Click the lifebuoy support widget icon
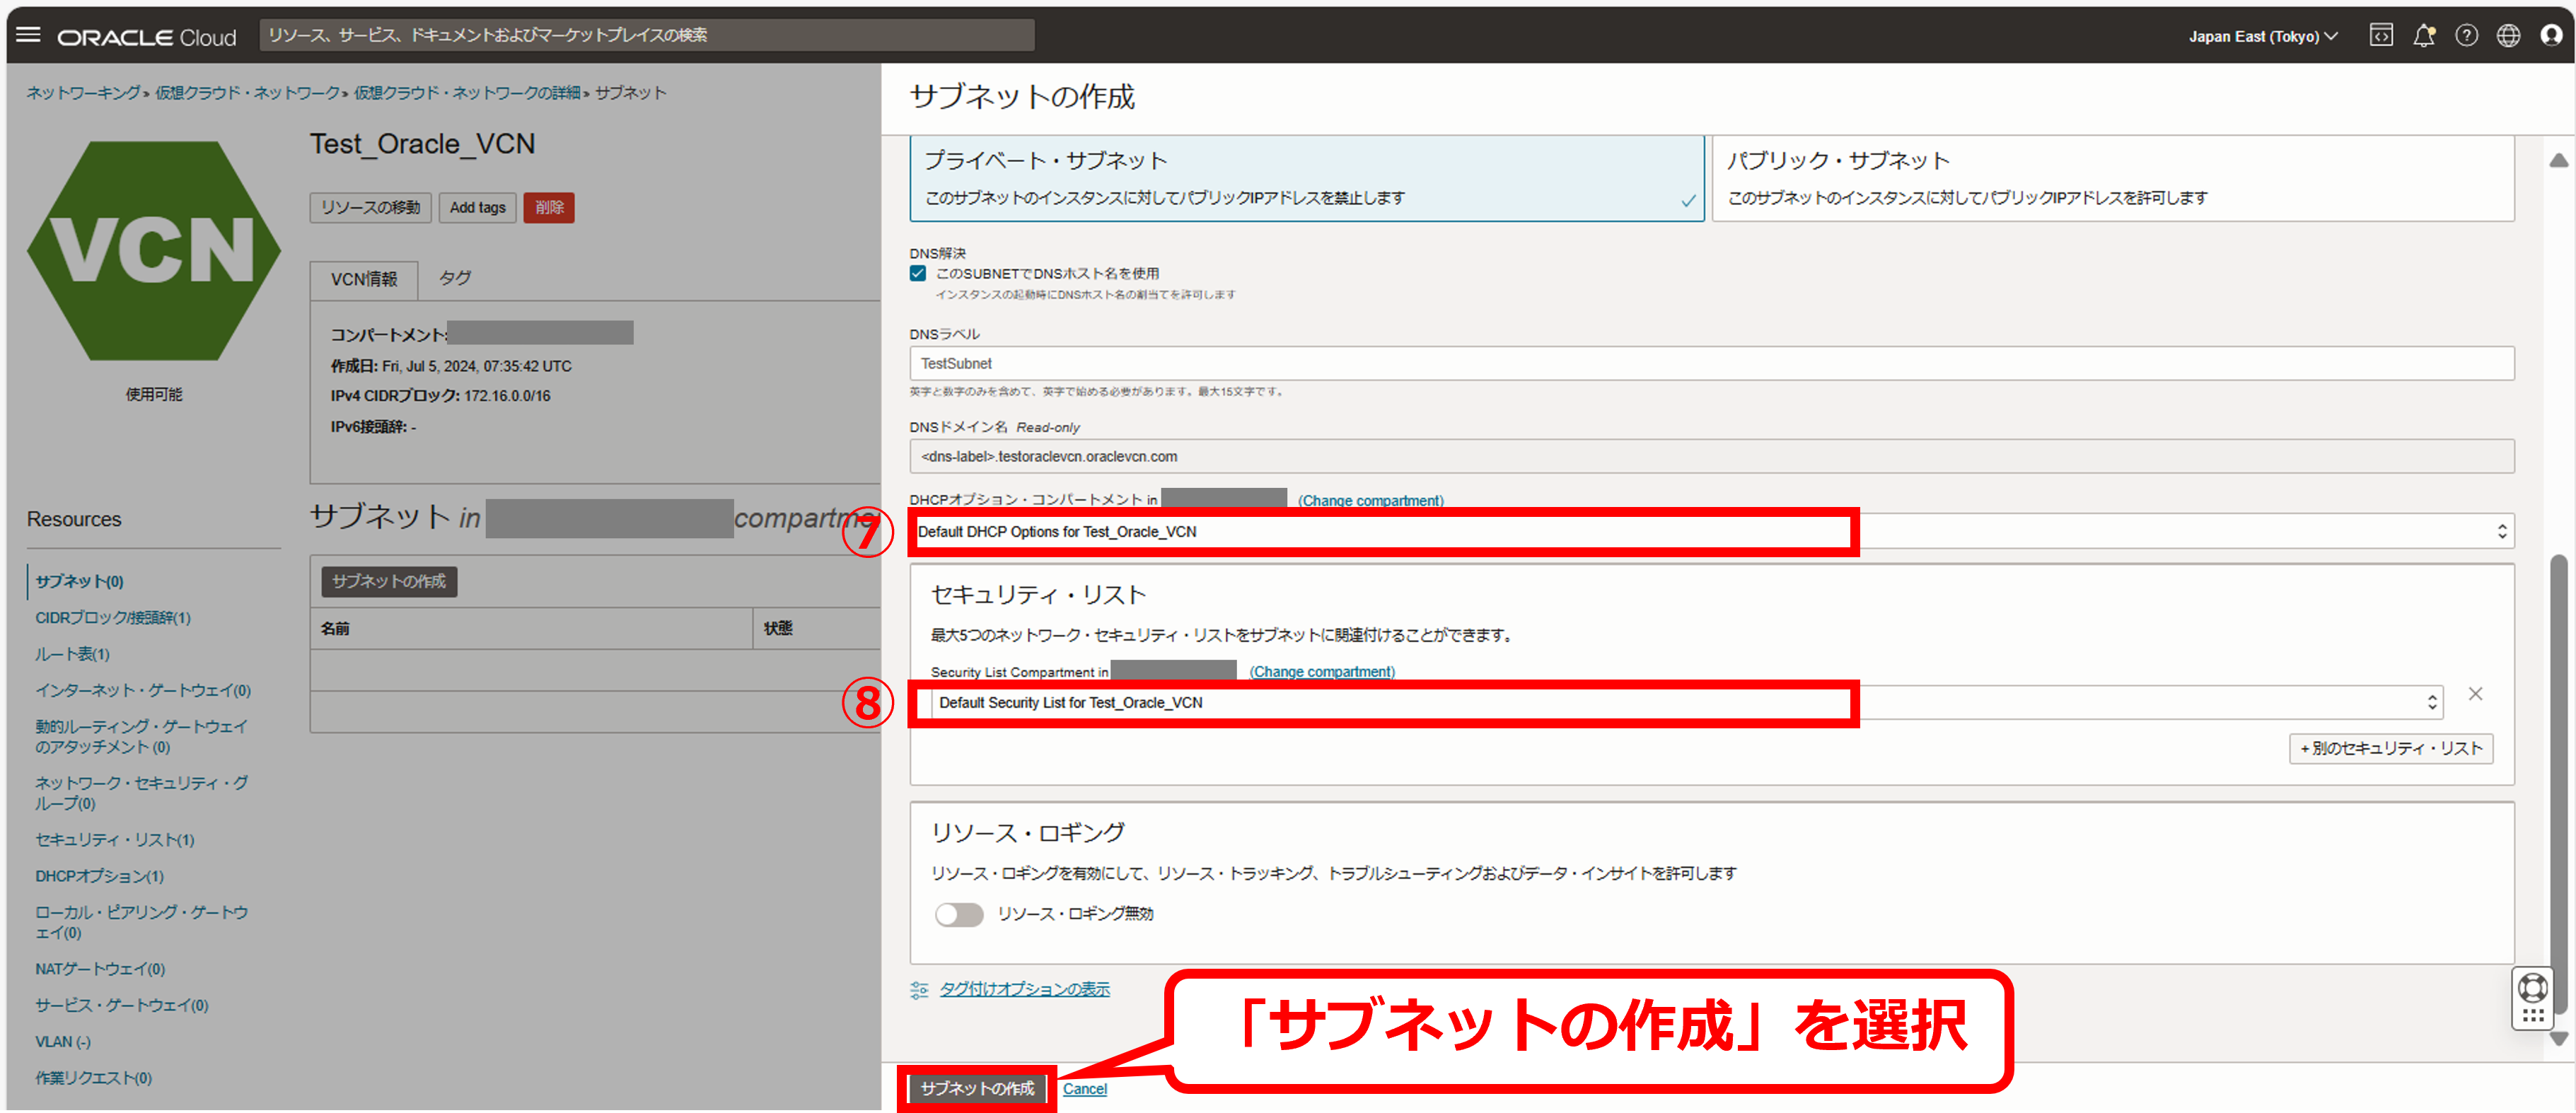The image size is (2576, 1113). point(2532,988)
